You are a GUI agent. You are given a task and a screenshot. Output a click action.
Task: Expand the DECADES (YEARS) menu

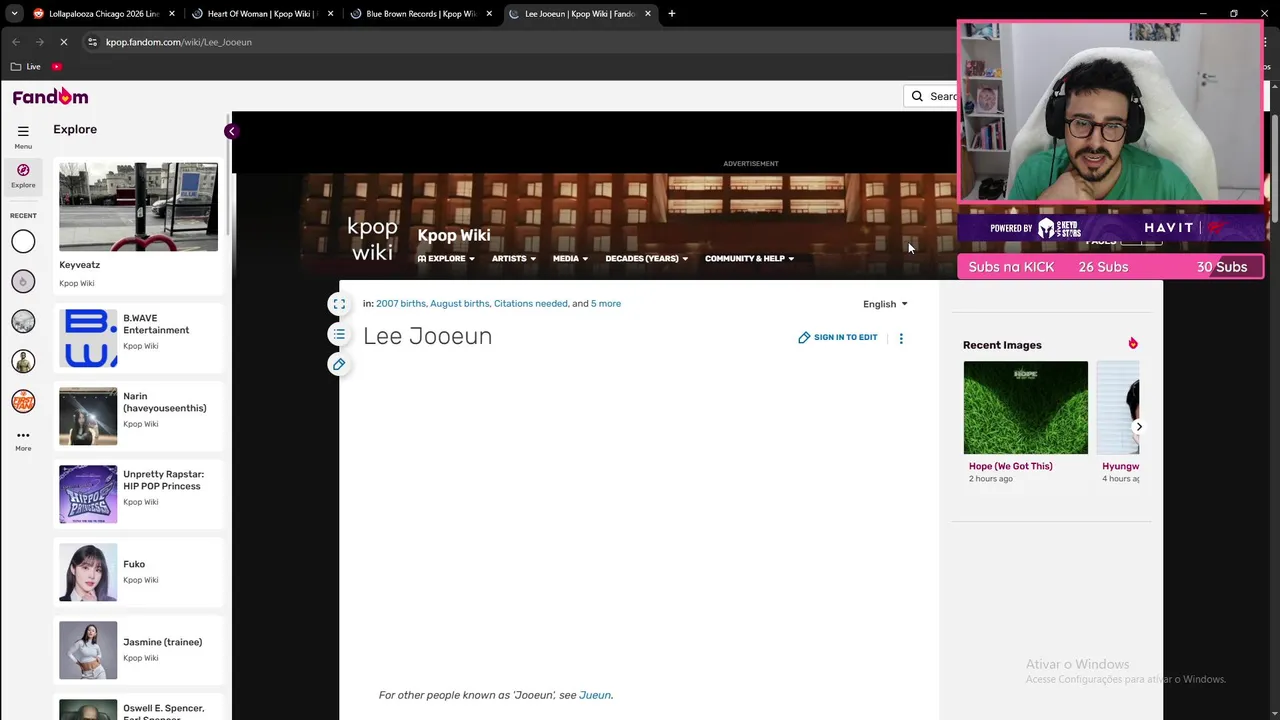pos(647,259)
